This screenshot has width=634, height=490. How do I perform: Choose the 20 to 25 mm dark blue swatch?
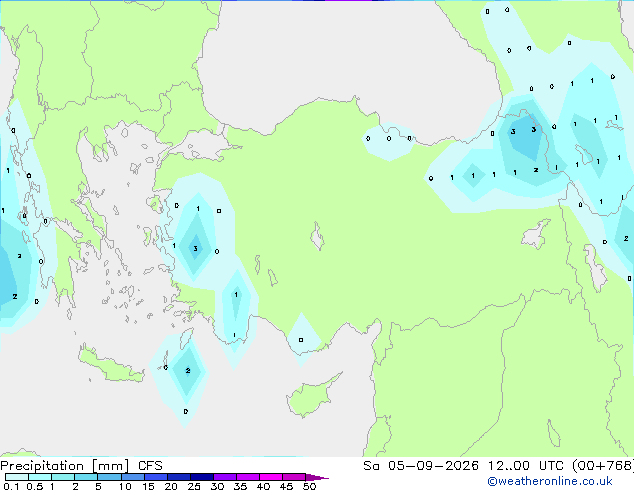tap(178, 477)
